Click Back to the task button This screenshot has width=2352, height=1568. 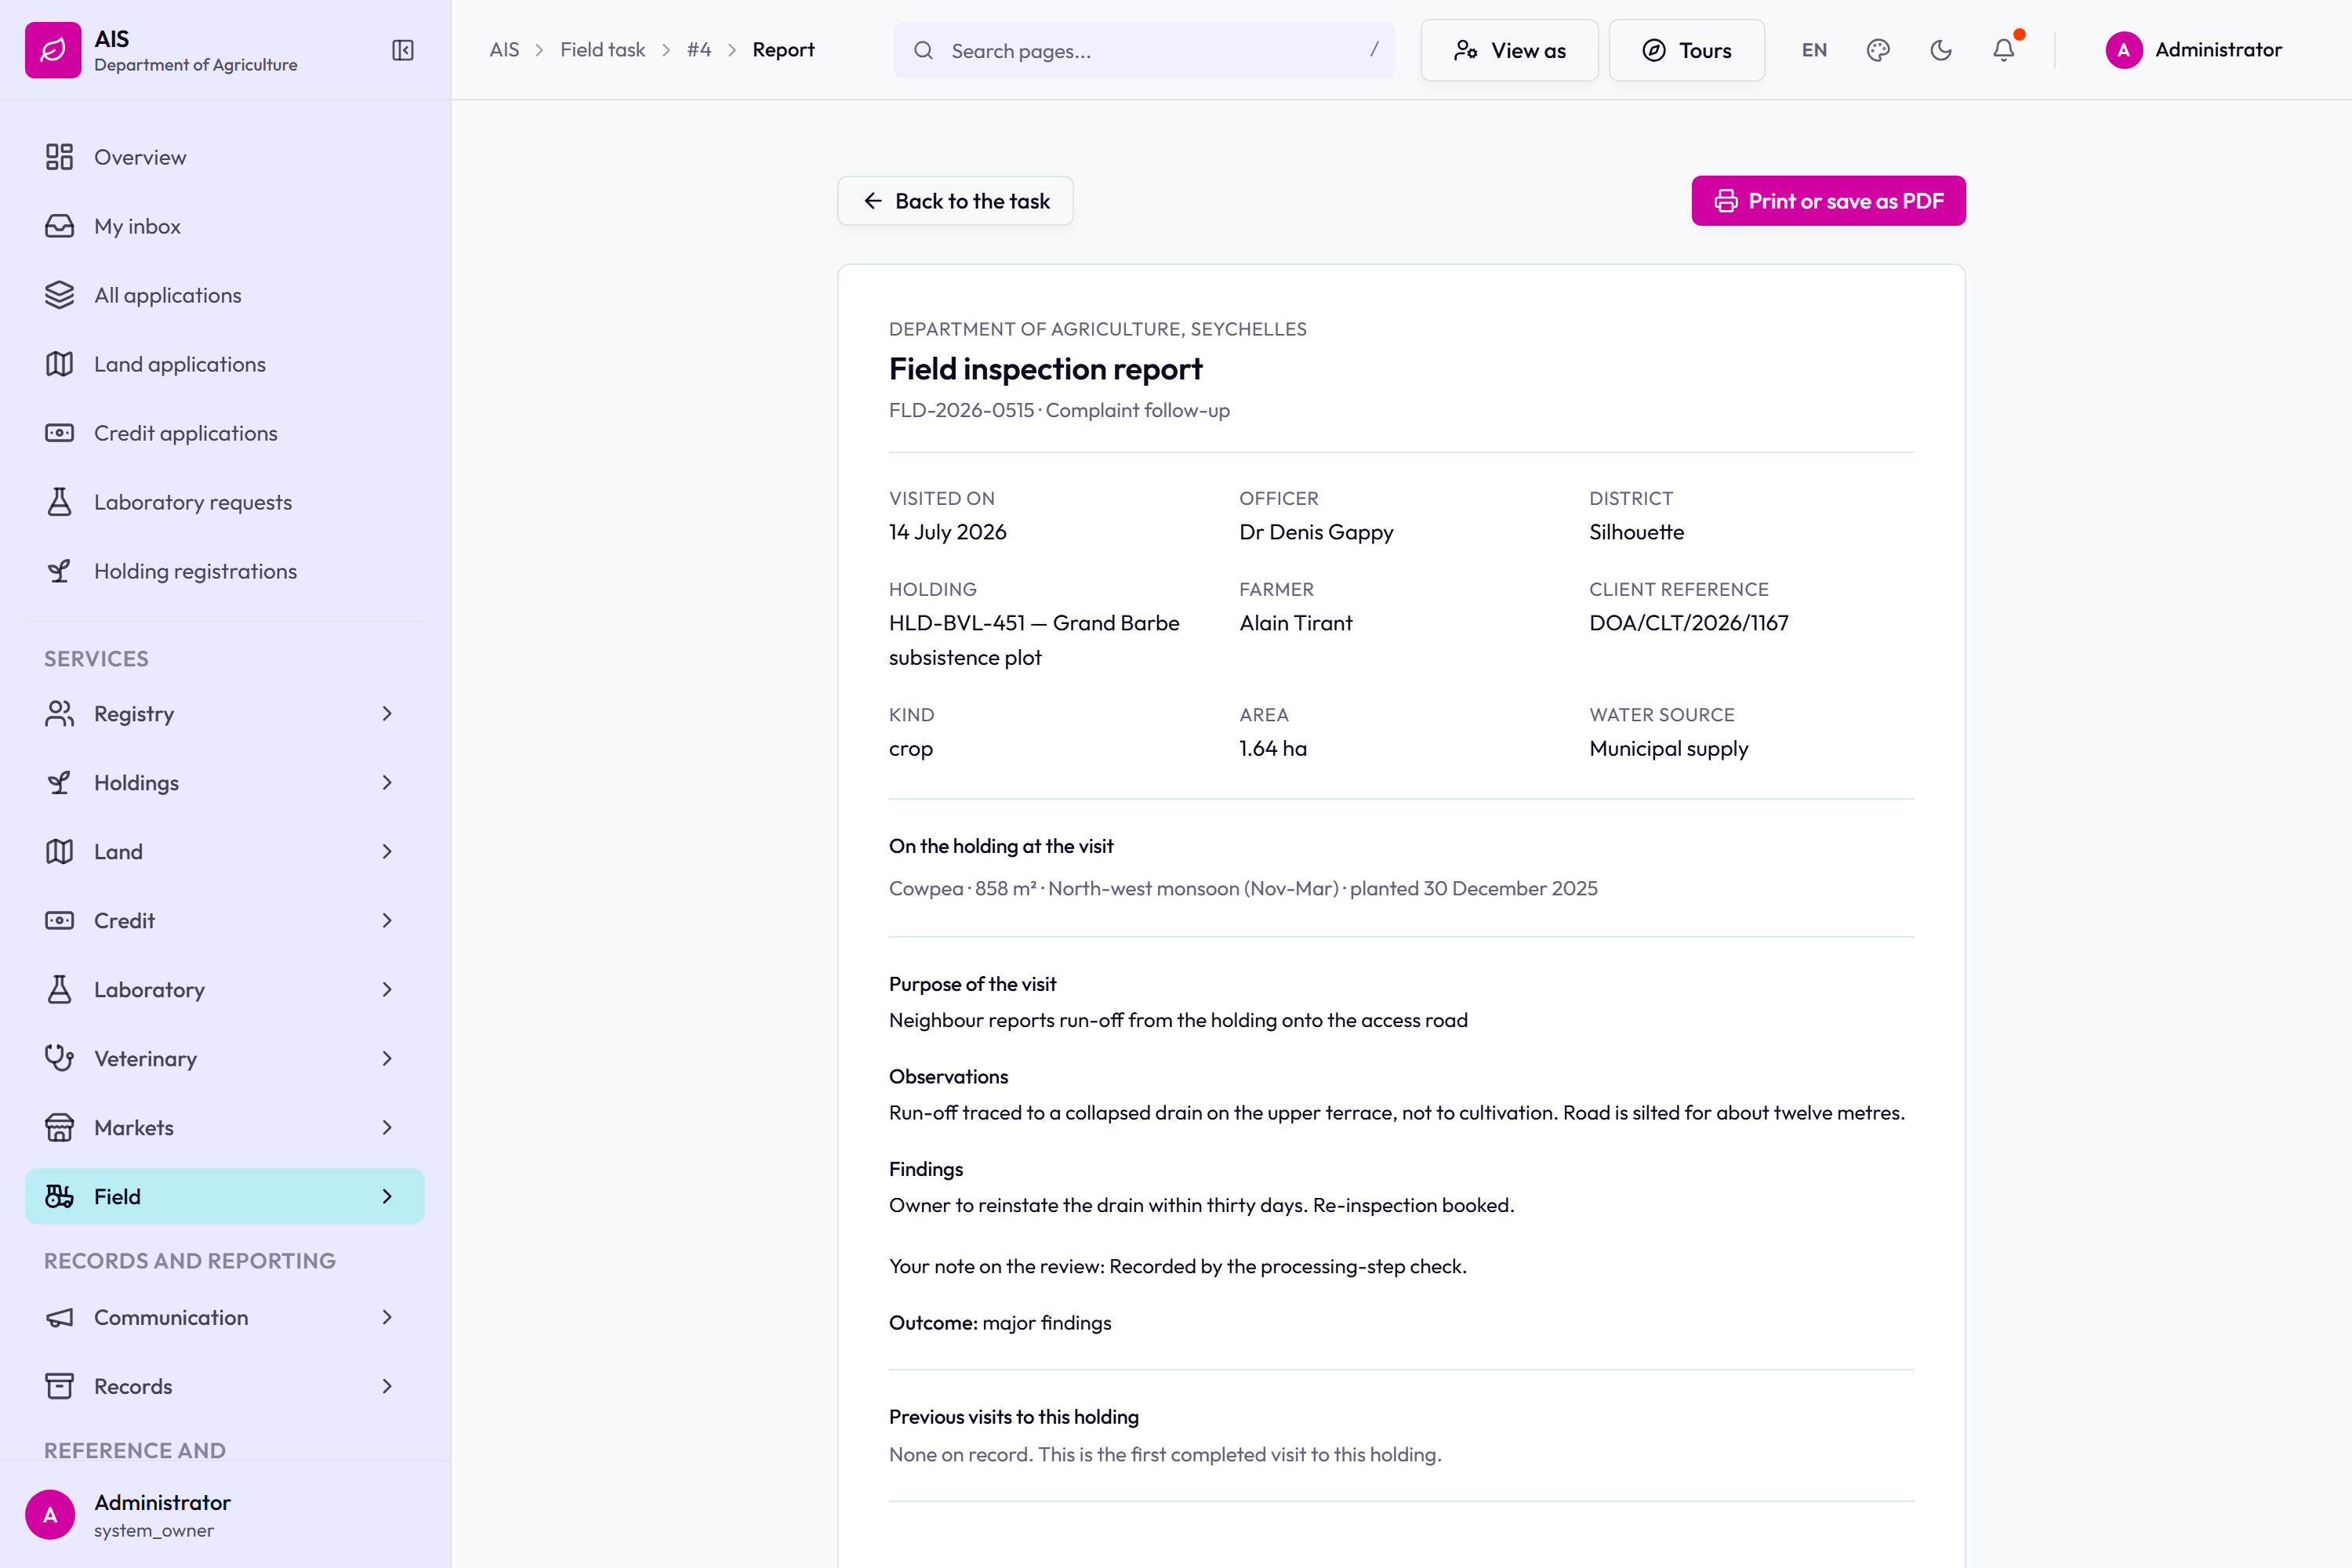click(x=955, y=201)
